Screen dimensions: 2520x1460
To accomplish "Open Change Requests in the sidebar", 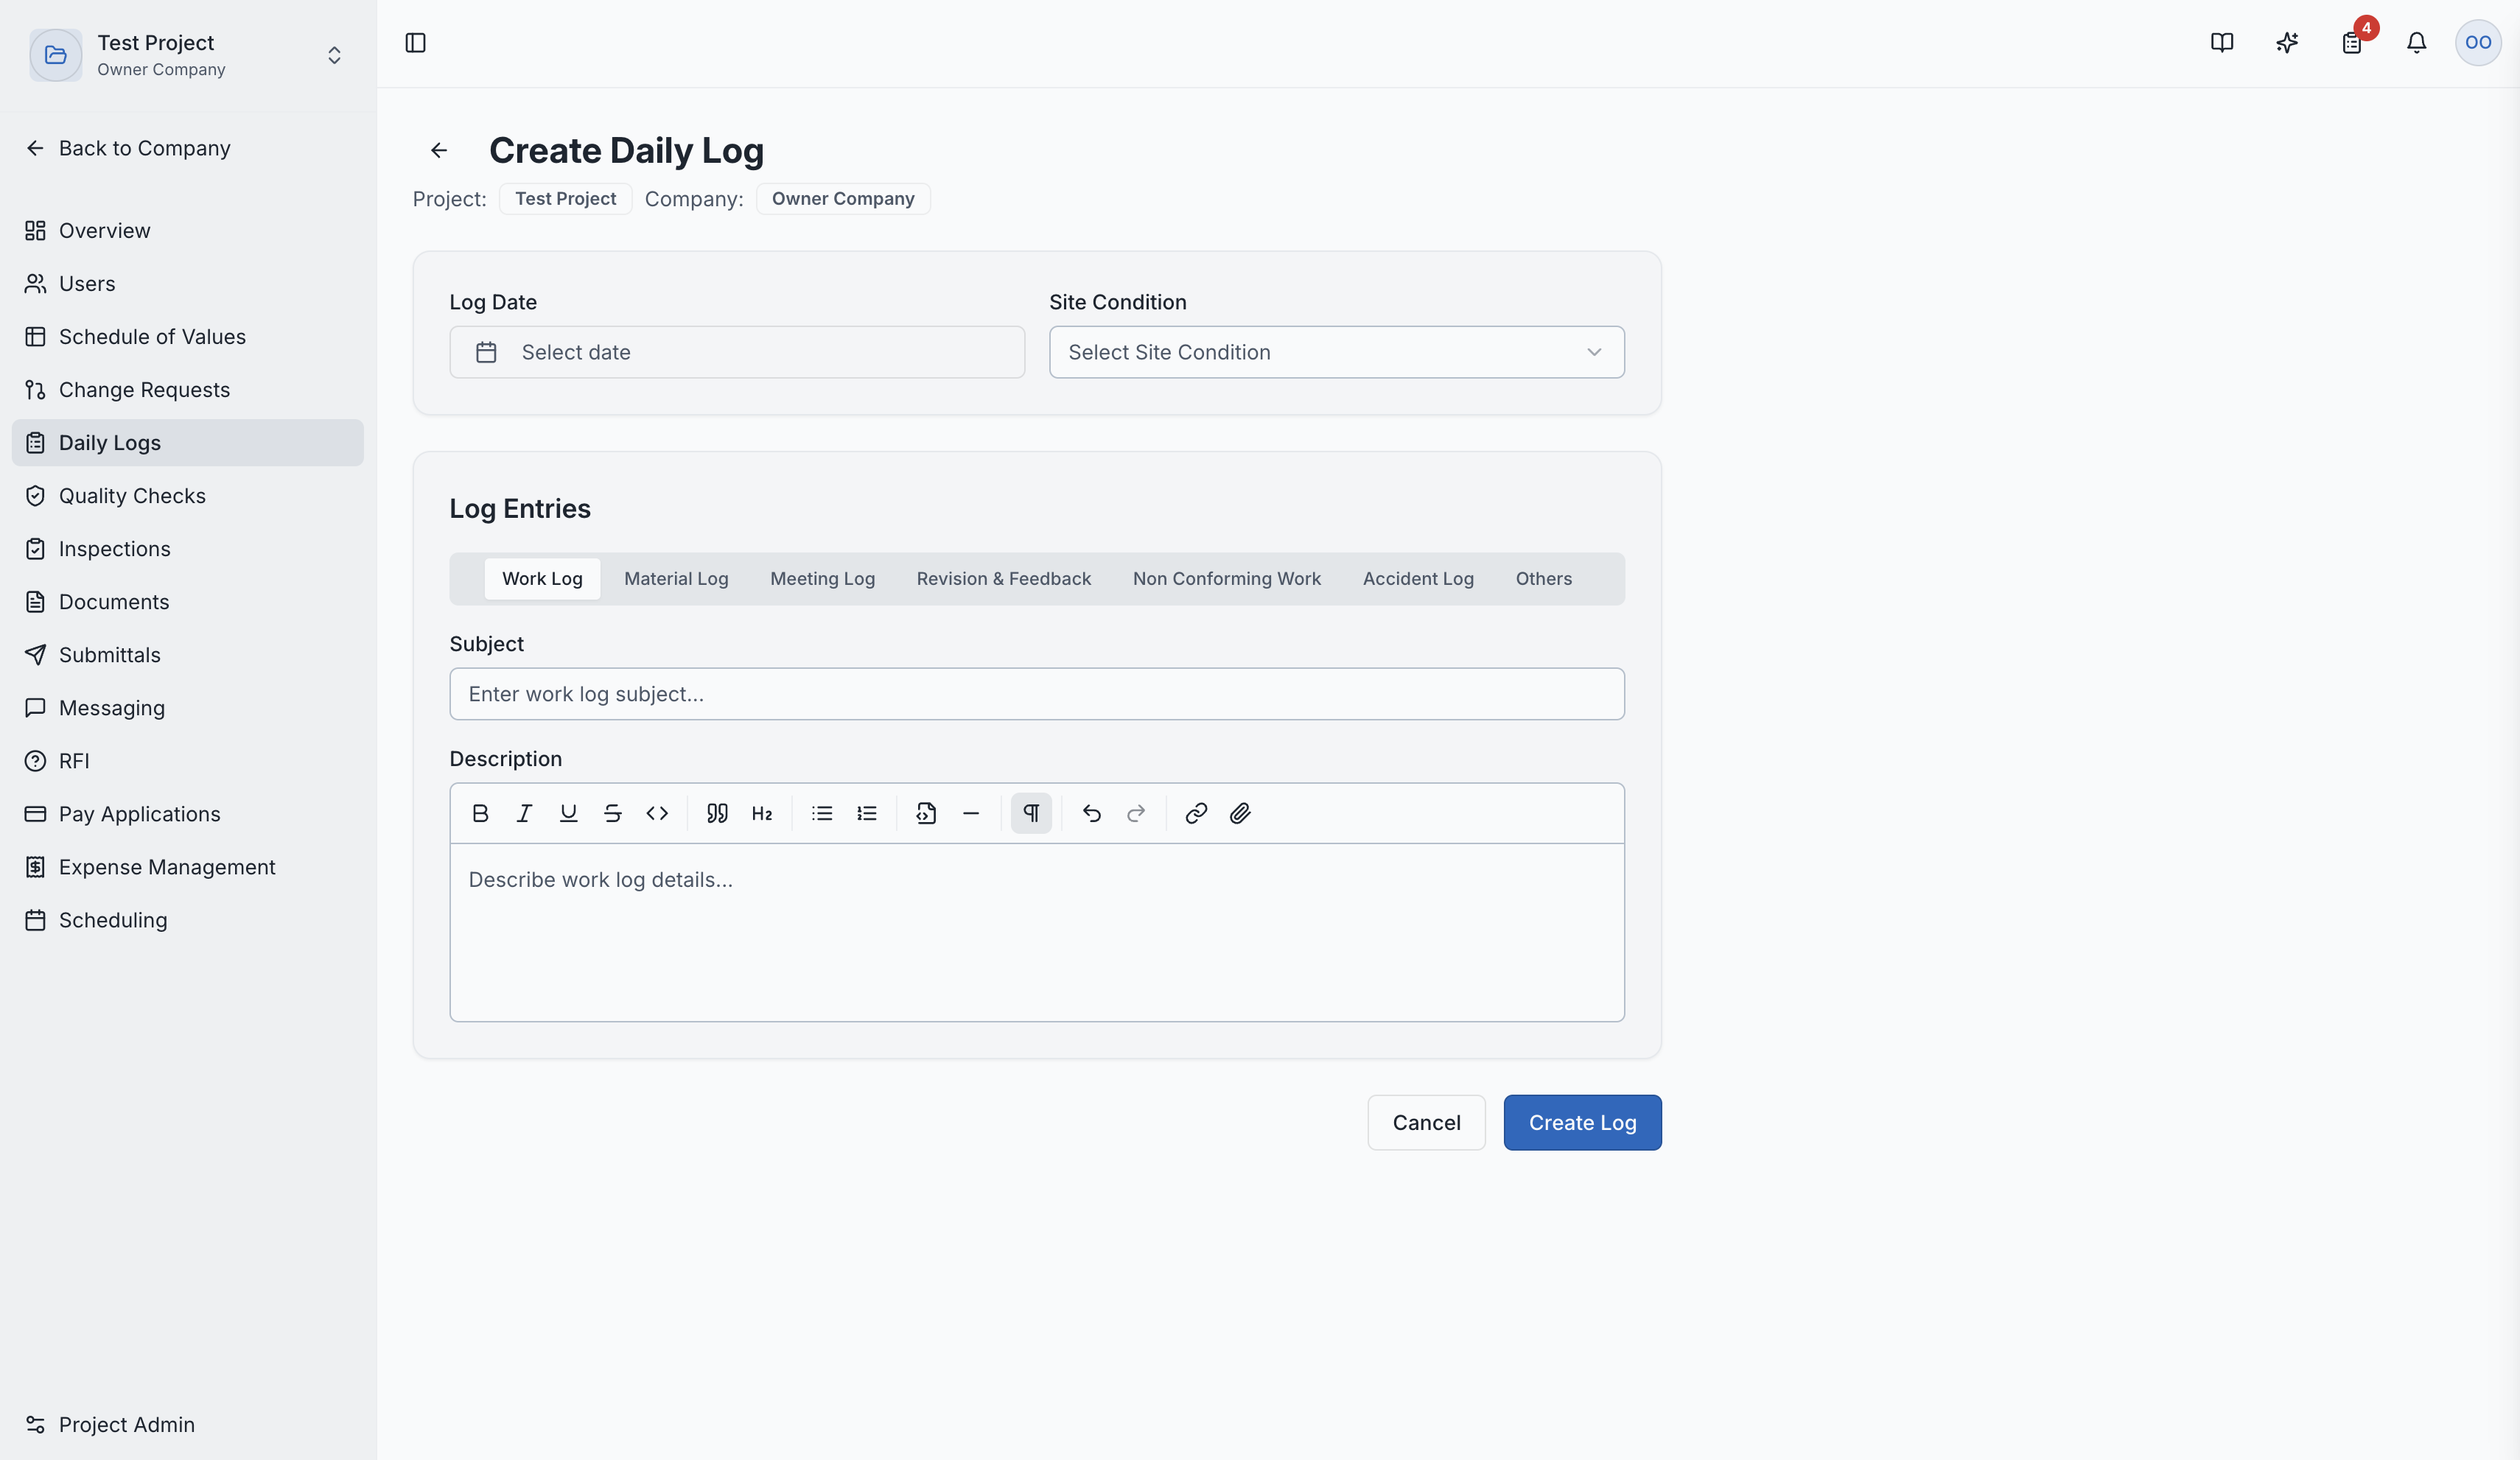I will pyautogui.click(x=187, y=390).
